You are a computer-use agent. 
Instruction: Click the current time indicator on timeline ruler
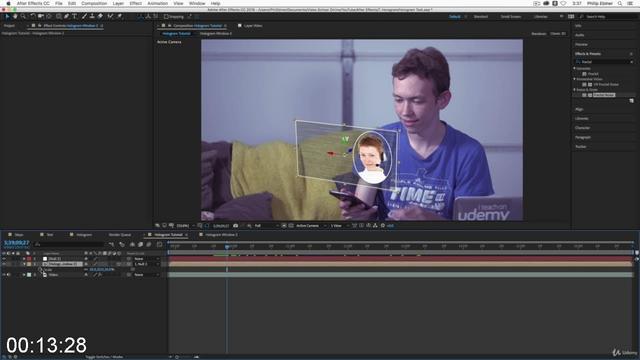[x=227, y=247]
